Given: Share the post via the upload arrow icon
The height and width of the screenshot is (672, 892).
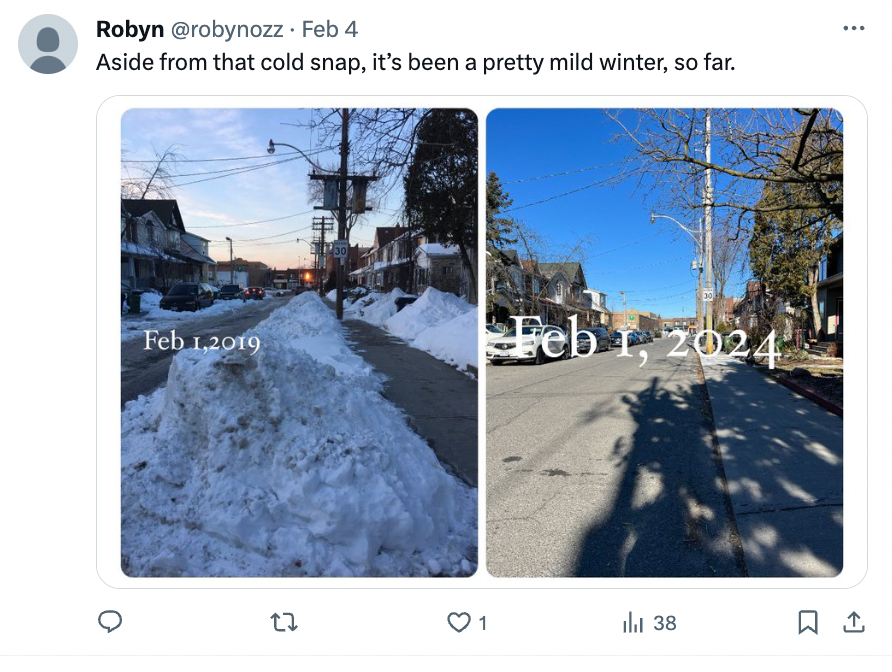Looking at the screenshot, I should pos(853,622).
